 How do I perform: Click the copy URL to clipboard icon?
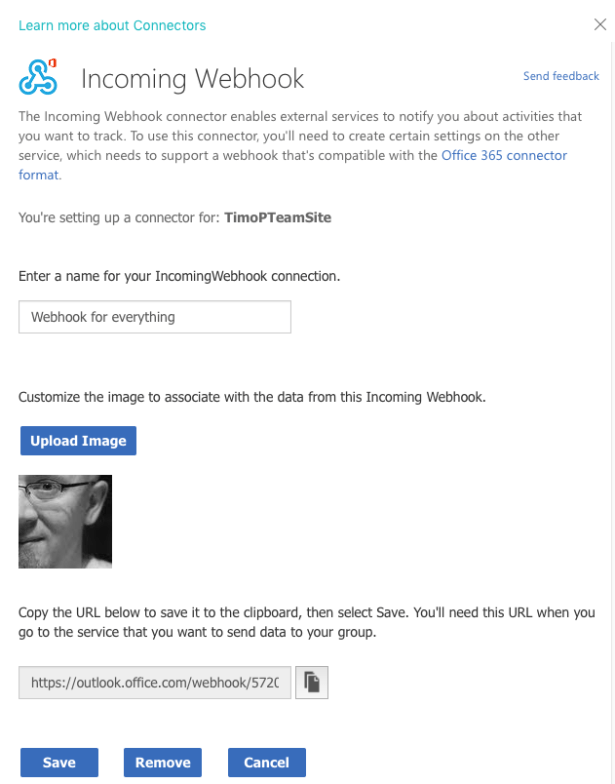click(x=312, y=683)
